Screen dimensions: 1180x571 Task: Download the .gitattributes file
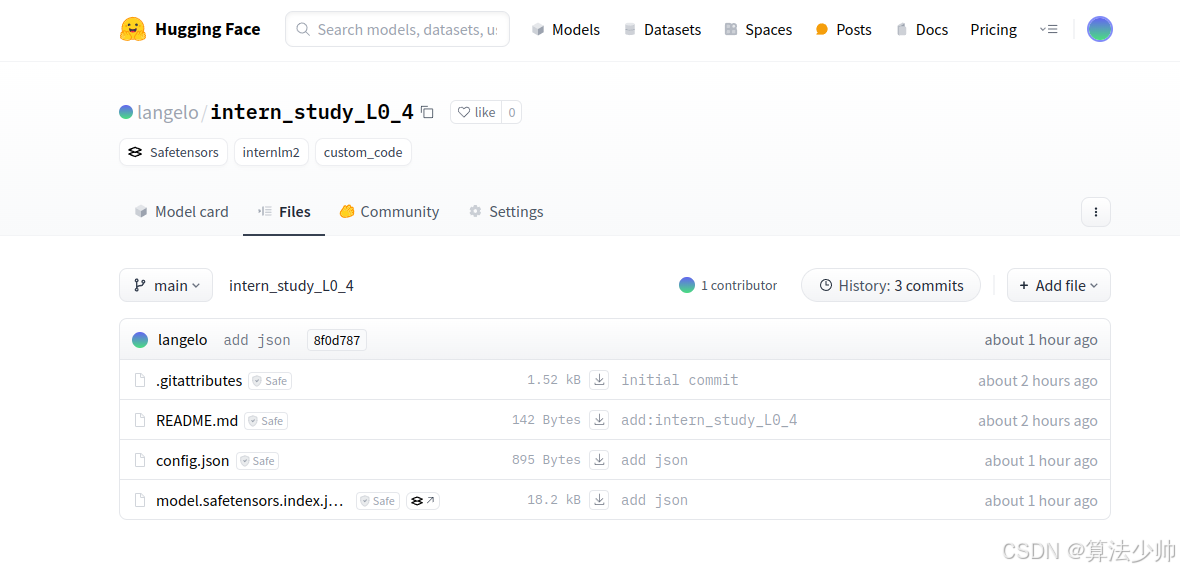(x=599, y=380)
